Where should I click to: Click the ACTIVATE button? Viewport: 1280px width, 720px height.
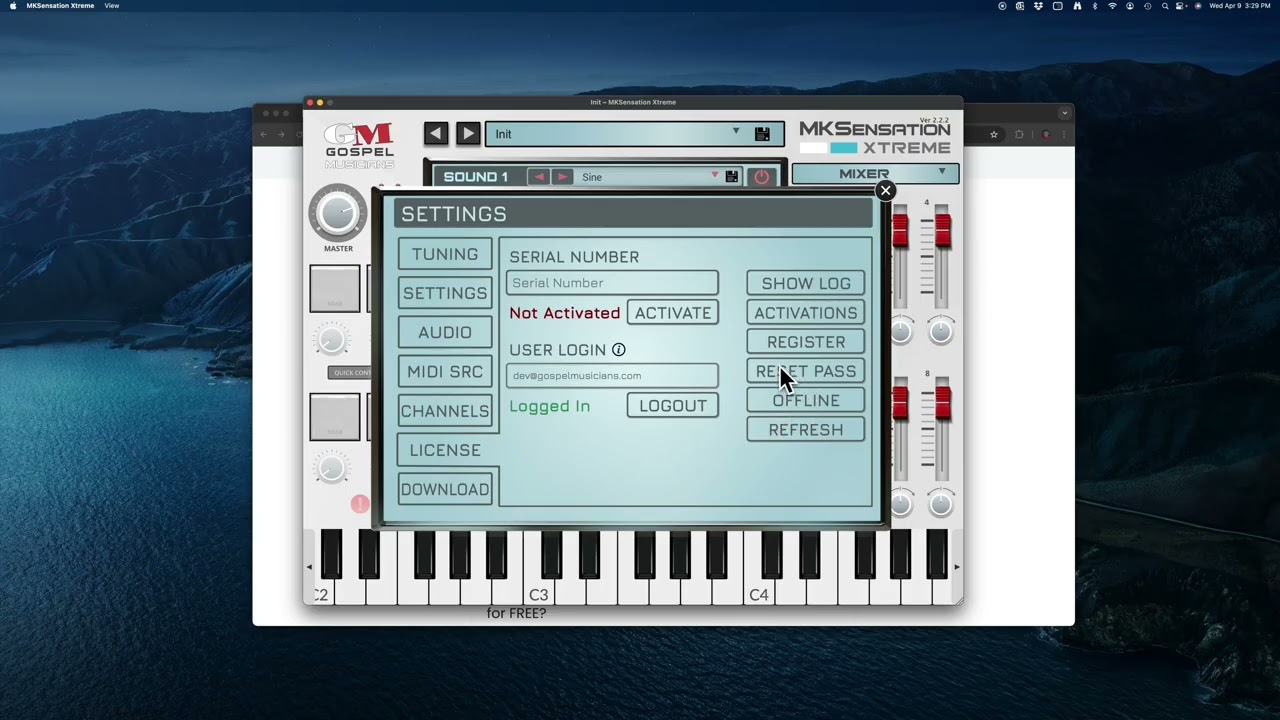point(673,313)
